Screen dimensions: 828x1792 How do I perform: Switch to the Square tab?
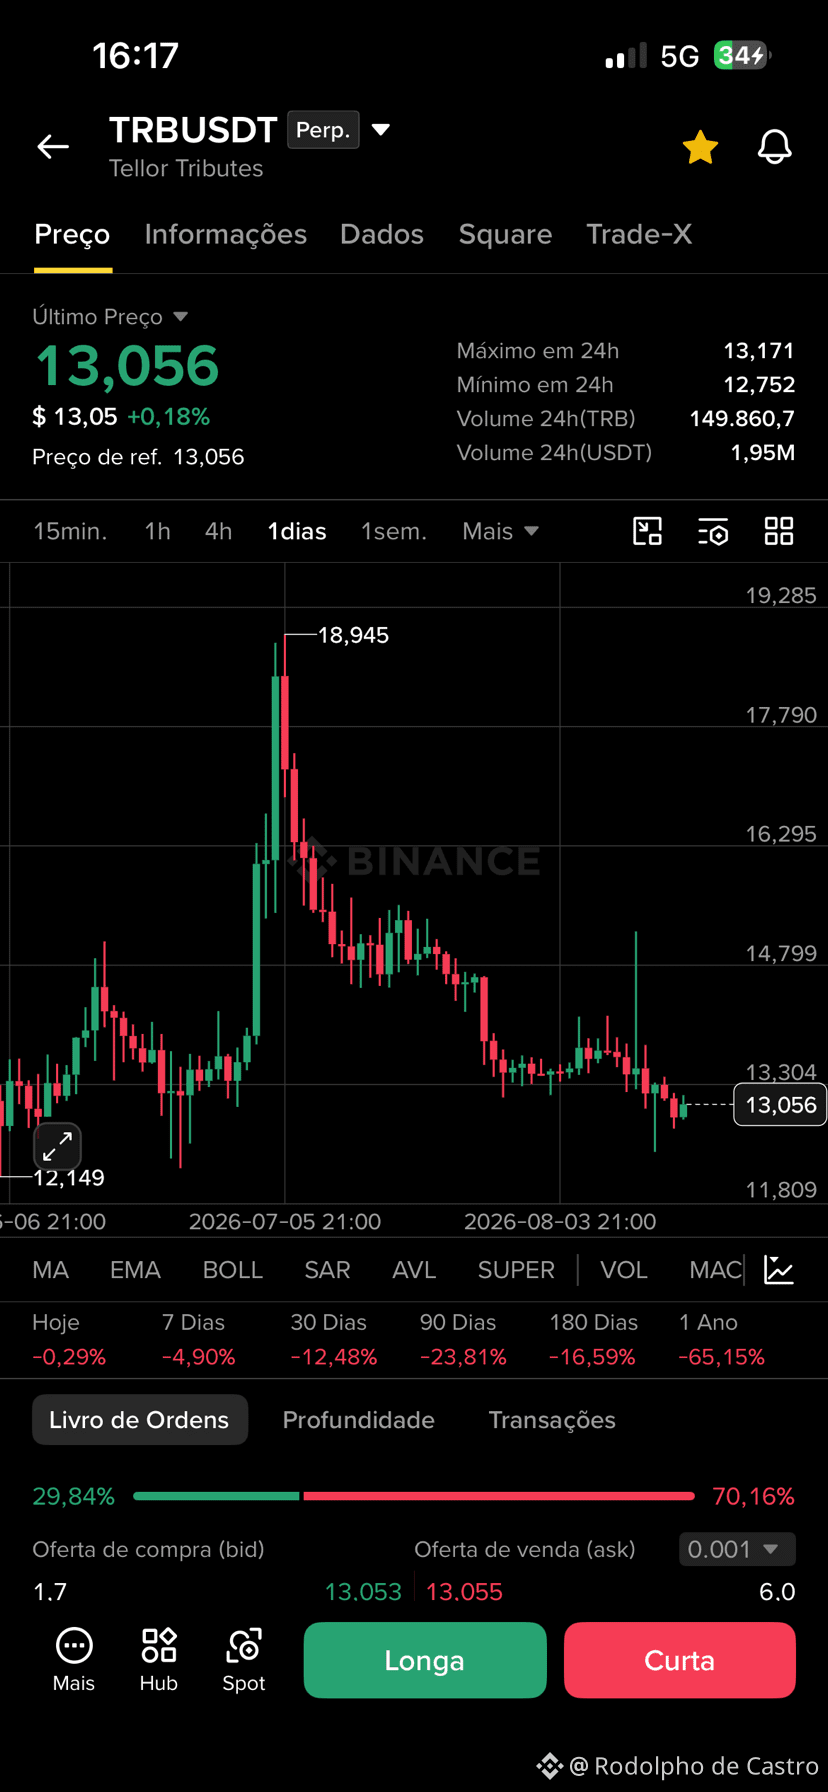[x=505, y=234]
